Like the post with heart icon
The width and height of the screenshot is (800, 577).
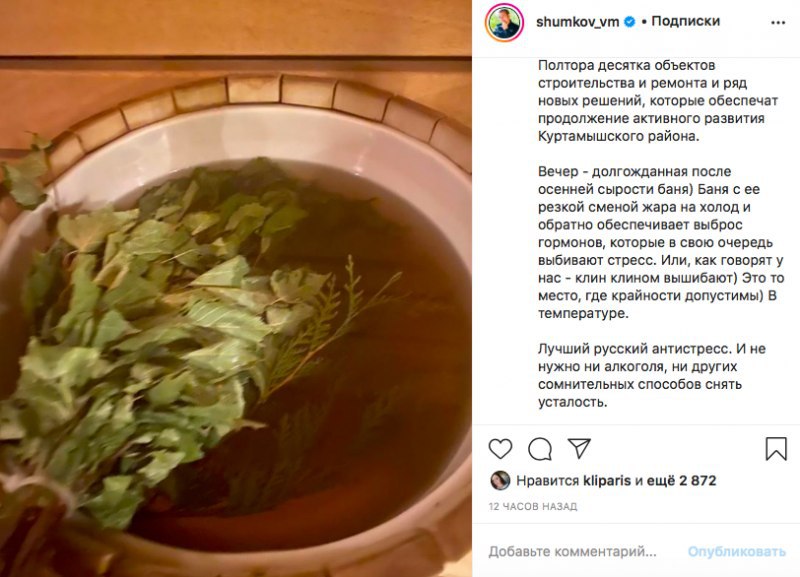click(x=500, y=449)
